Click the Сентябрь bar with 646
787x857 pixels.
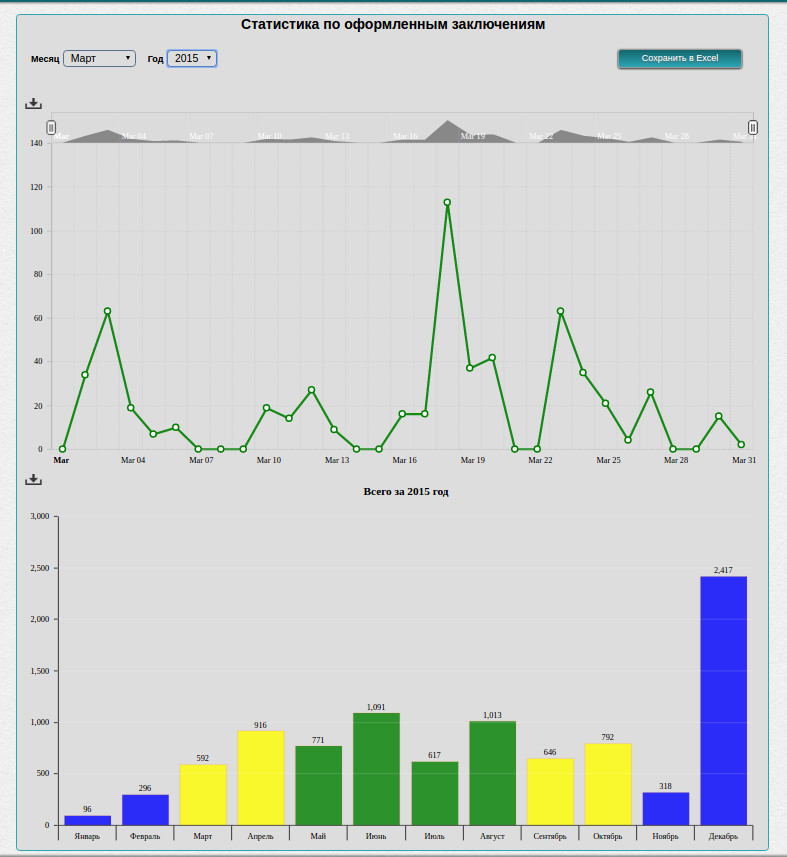(x=550, y=791)
